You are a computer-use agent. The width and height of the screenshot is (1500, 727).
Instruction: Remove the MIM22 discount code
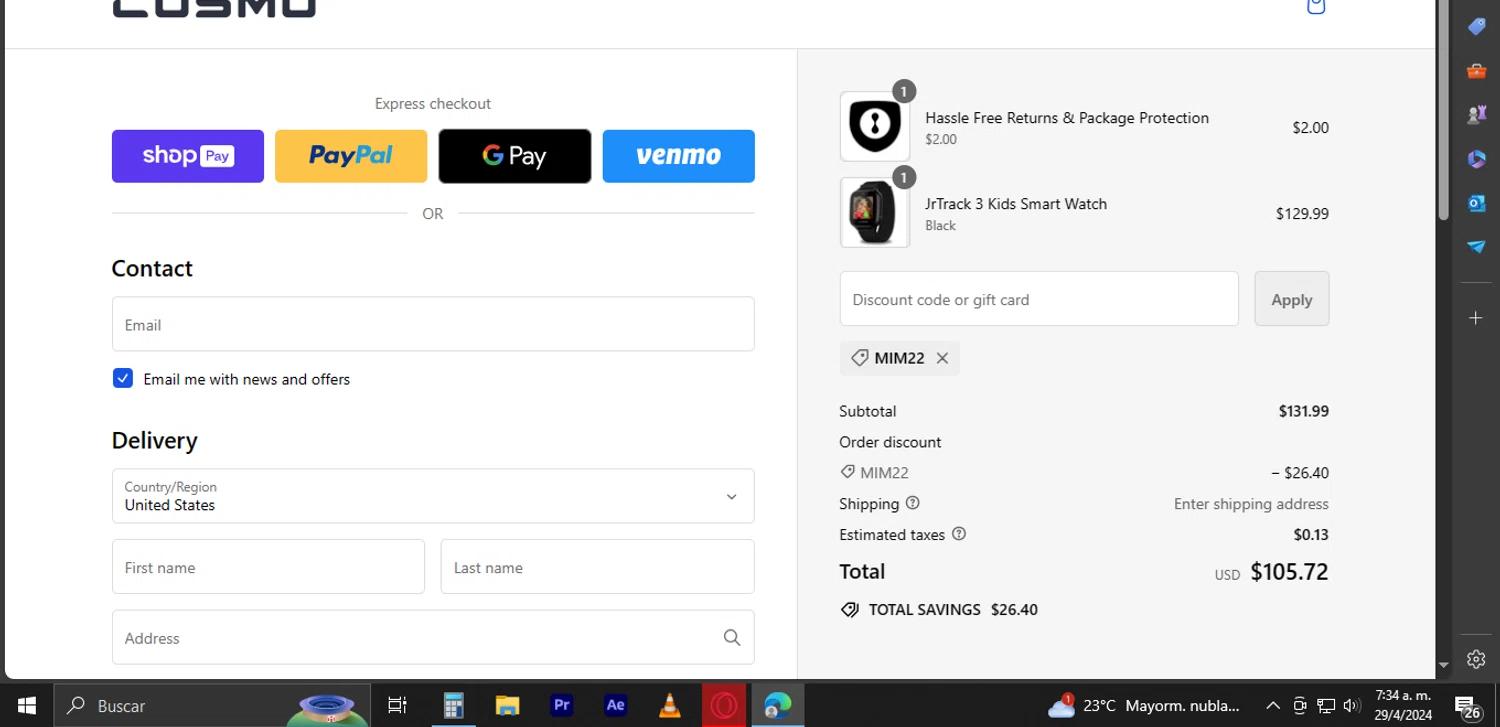(x=942, y=358)
